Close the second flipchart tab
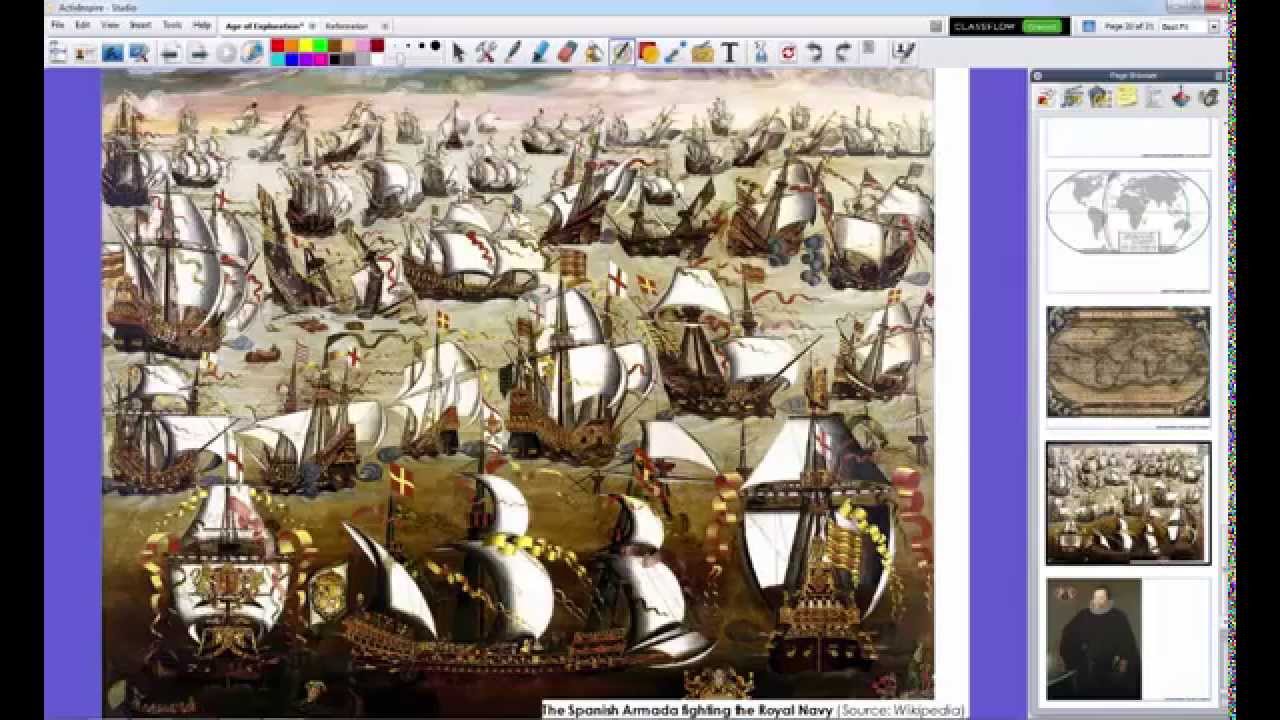The width and height of the screenshot is (1280, 720). click(385, 25)
